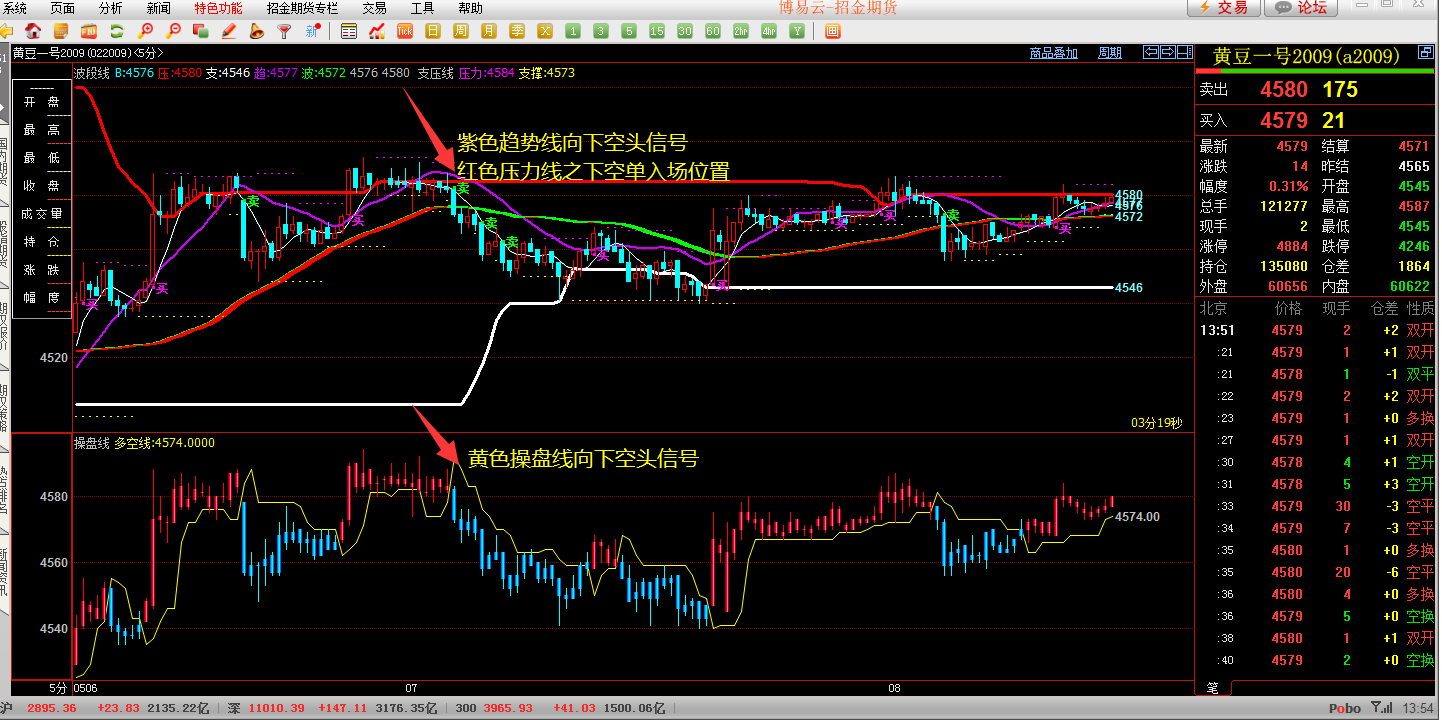
Task: Open the quote table list icon
Action: pyautogui.click(x=349, y=31)
